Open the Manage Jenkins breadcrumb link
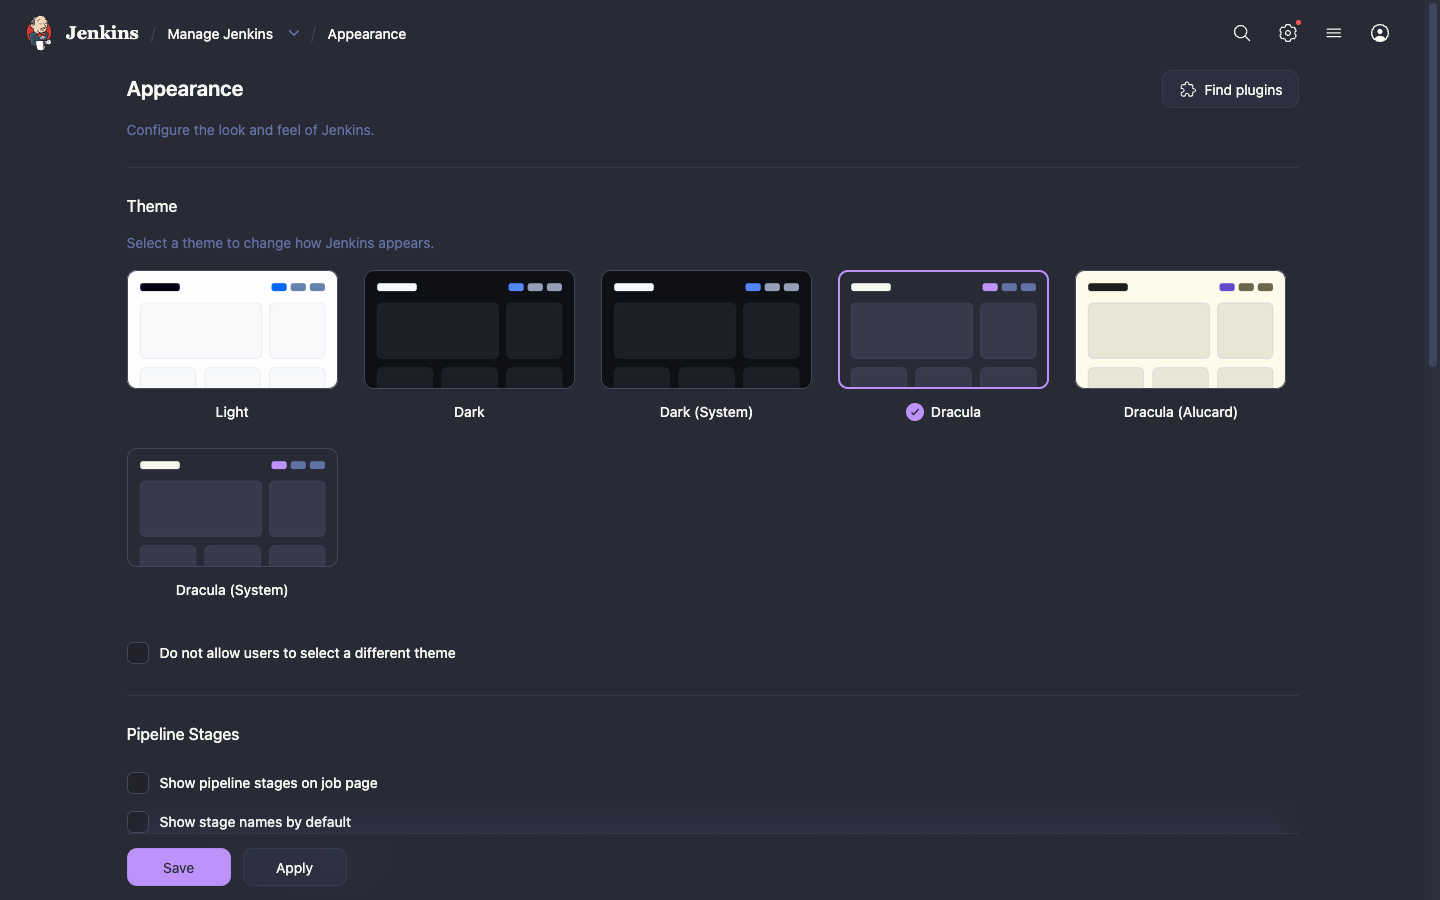Viewport: 1440px width, 900px height. click(x=220, y=34)
